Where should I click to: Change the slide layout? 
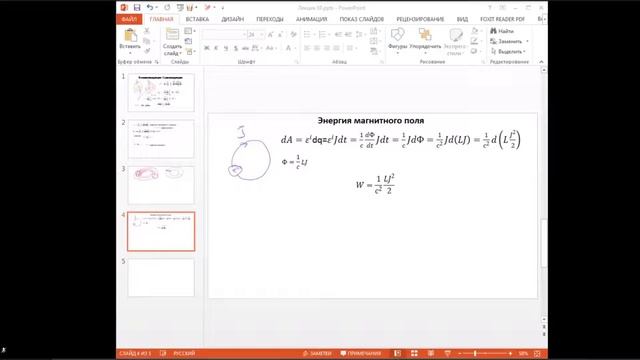click(x=189, y=31)
